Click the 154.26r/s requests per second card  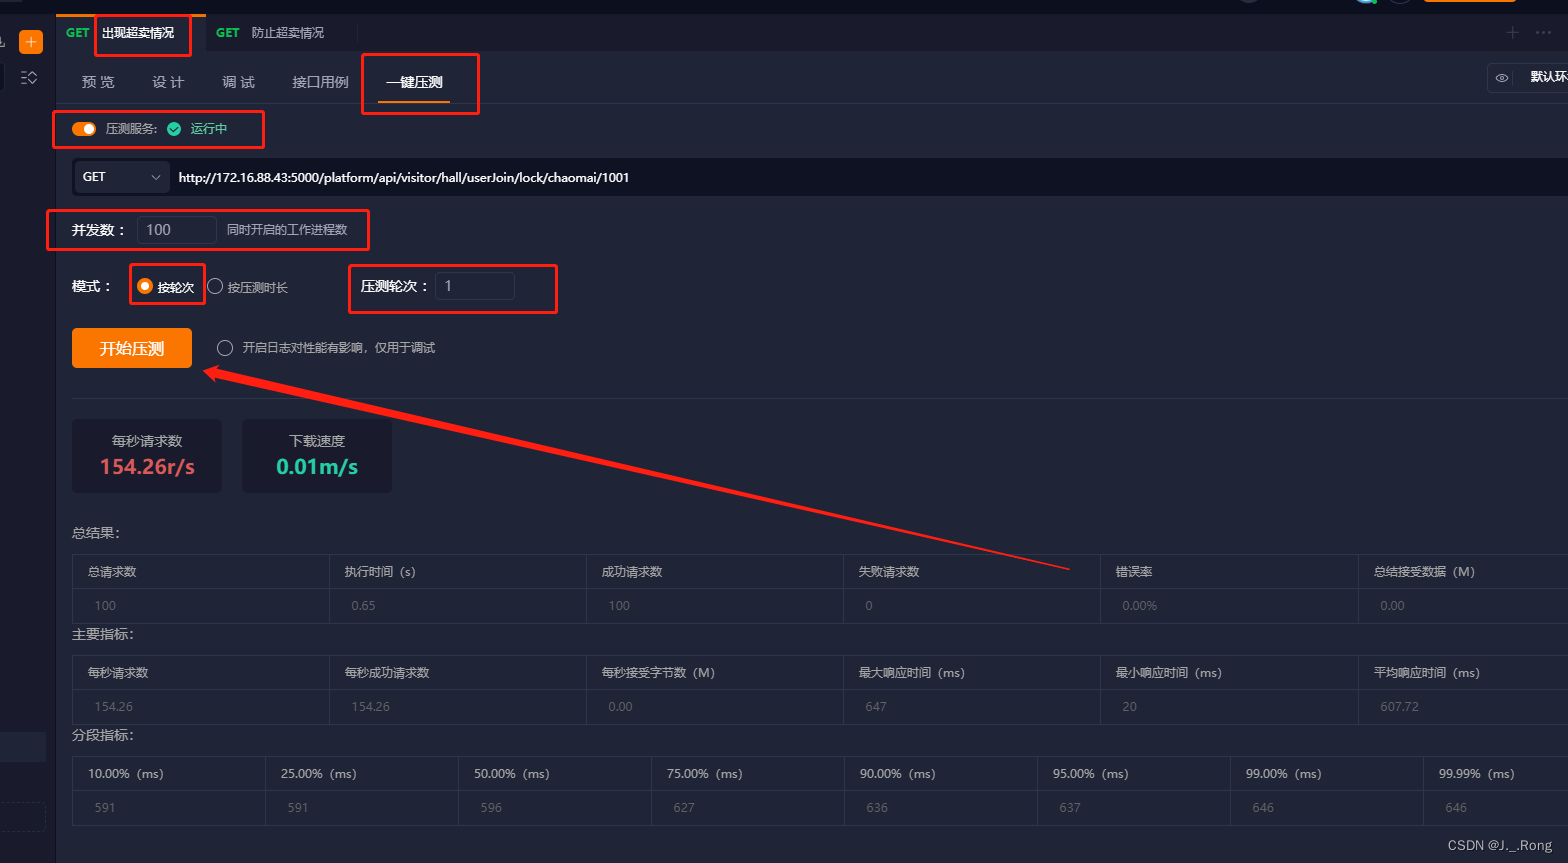tap(147, 456)
